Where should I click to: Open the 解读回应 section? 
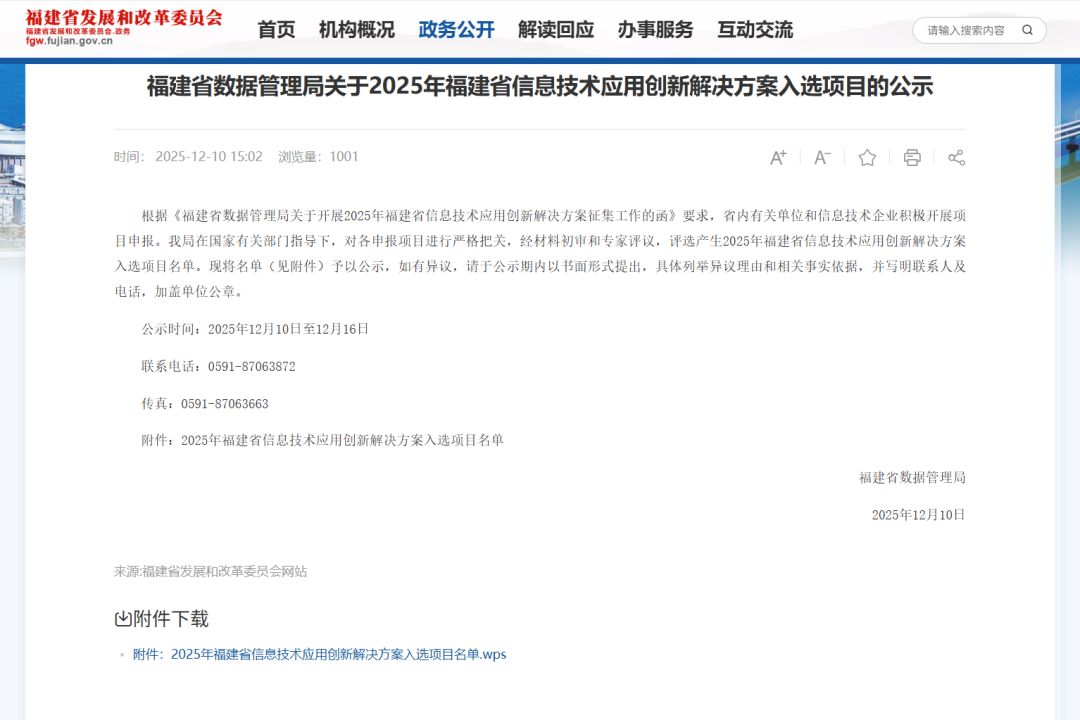[556, 30]
